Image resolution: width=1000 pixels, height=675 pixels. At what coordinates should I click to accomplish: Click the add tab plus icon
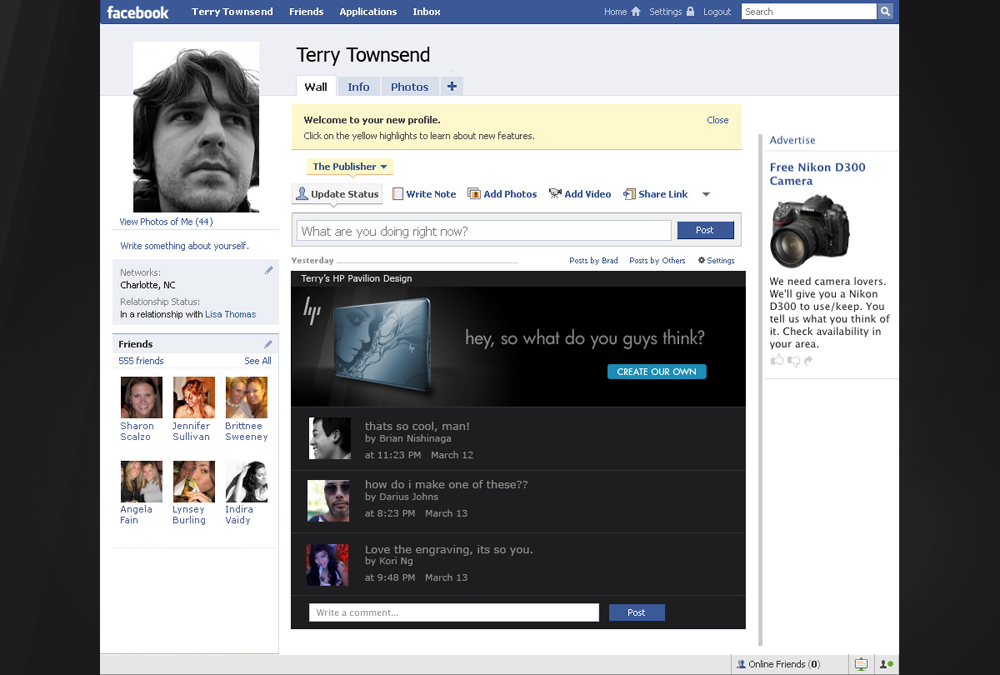(x=452, y=86)
